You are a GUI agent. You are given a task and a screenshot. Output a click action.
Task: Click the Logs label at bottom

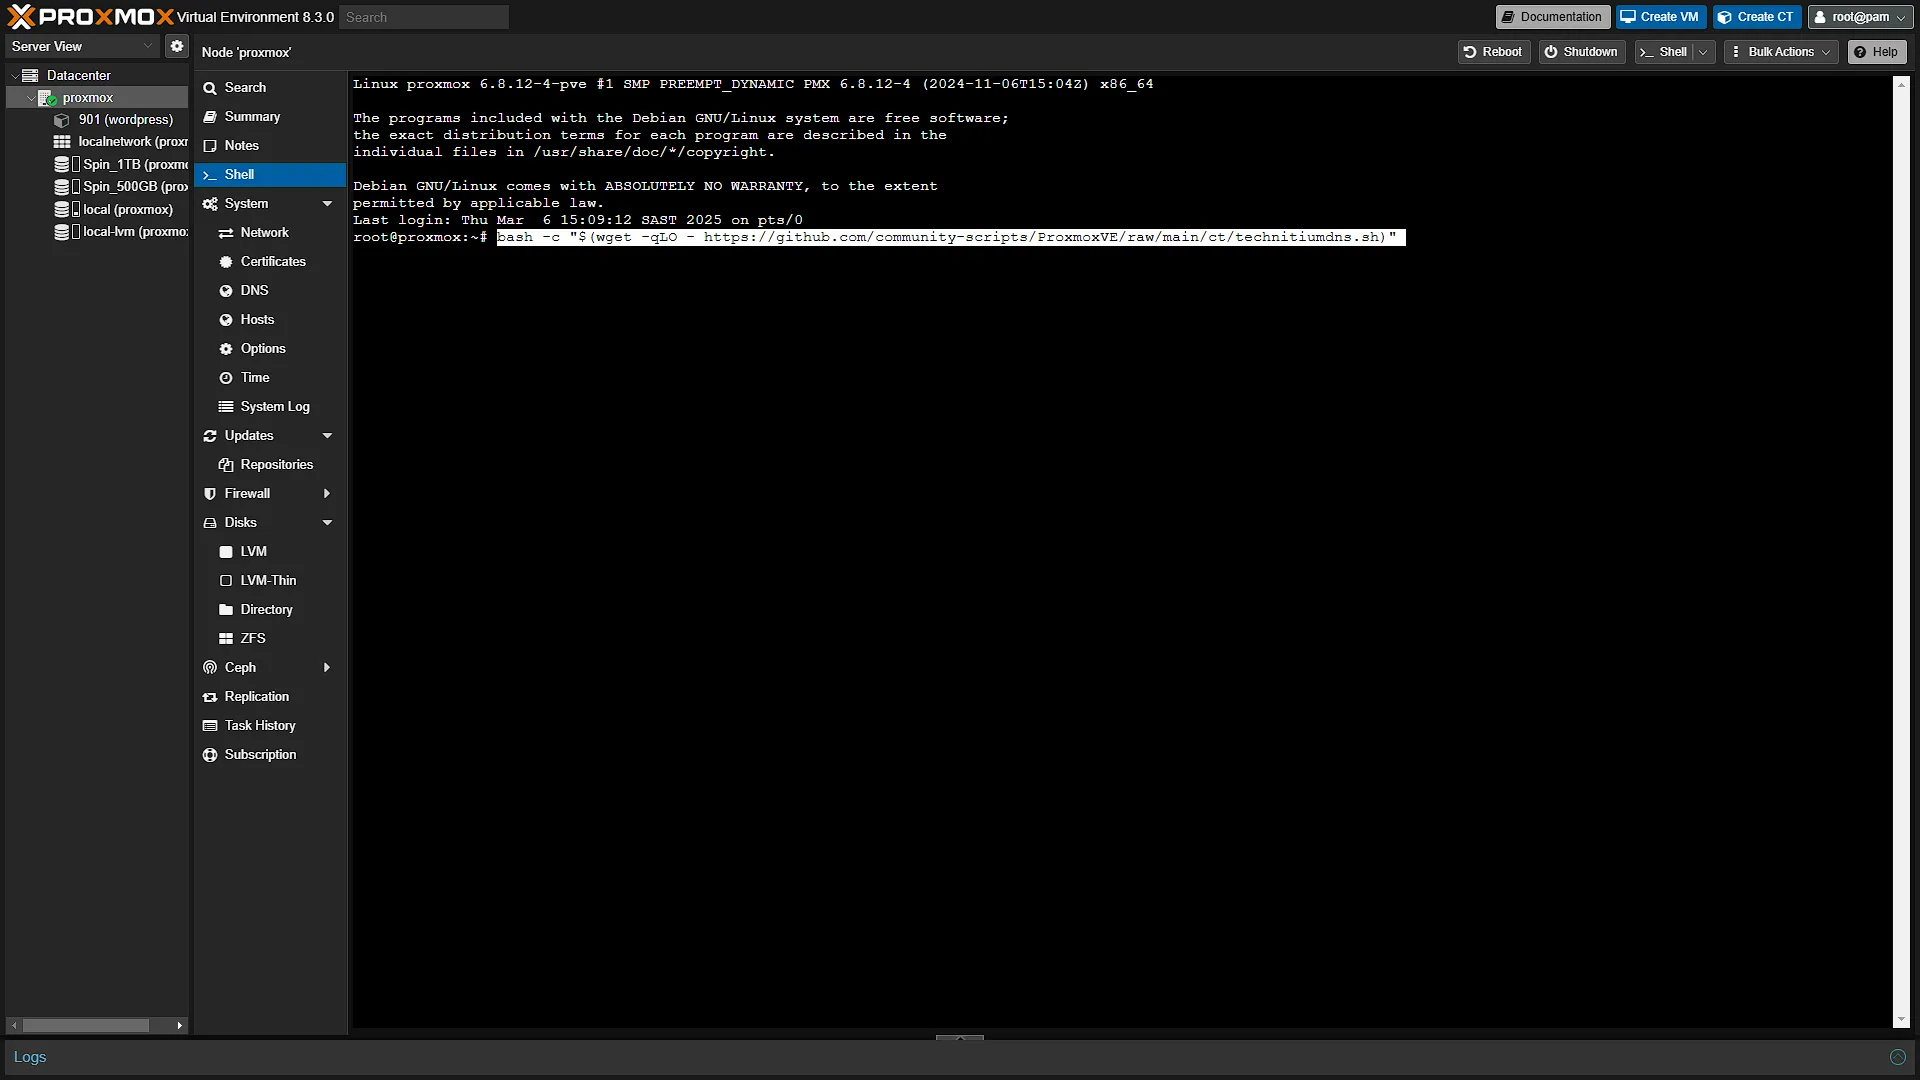30,1057
